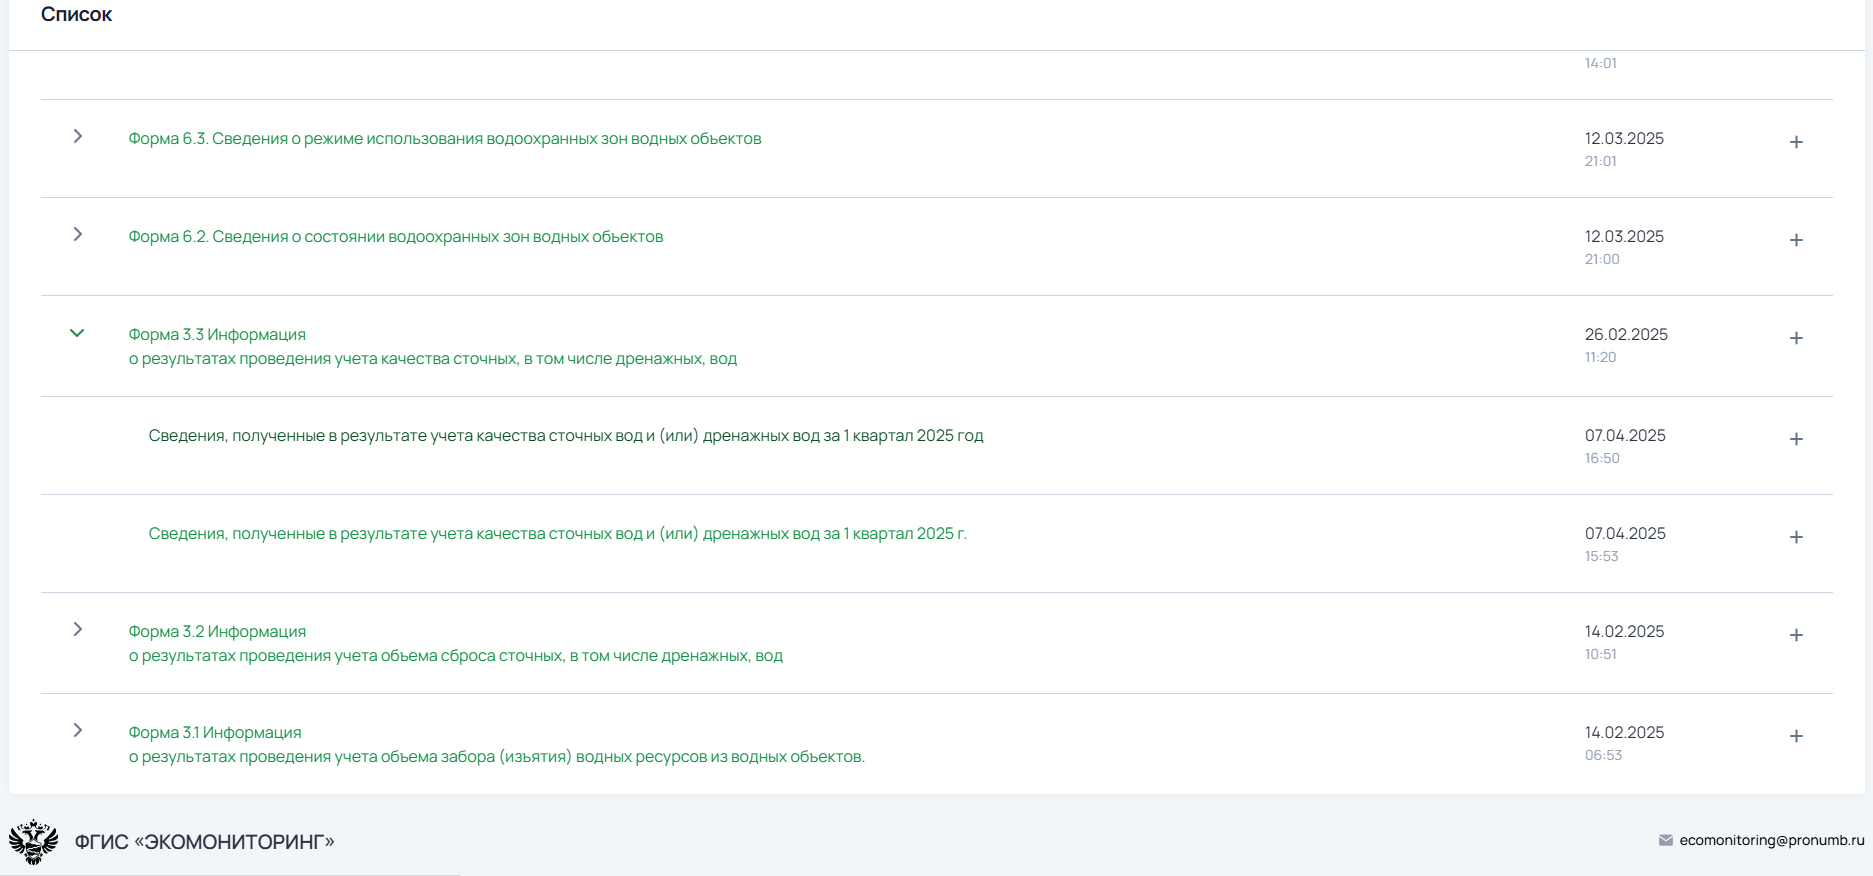Expand the Форма 6.2 row chevron
Viewport: 1873px width, 876px height.
click(x=78, y=234)
